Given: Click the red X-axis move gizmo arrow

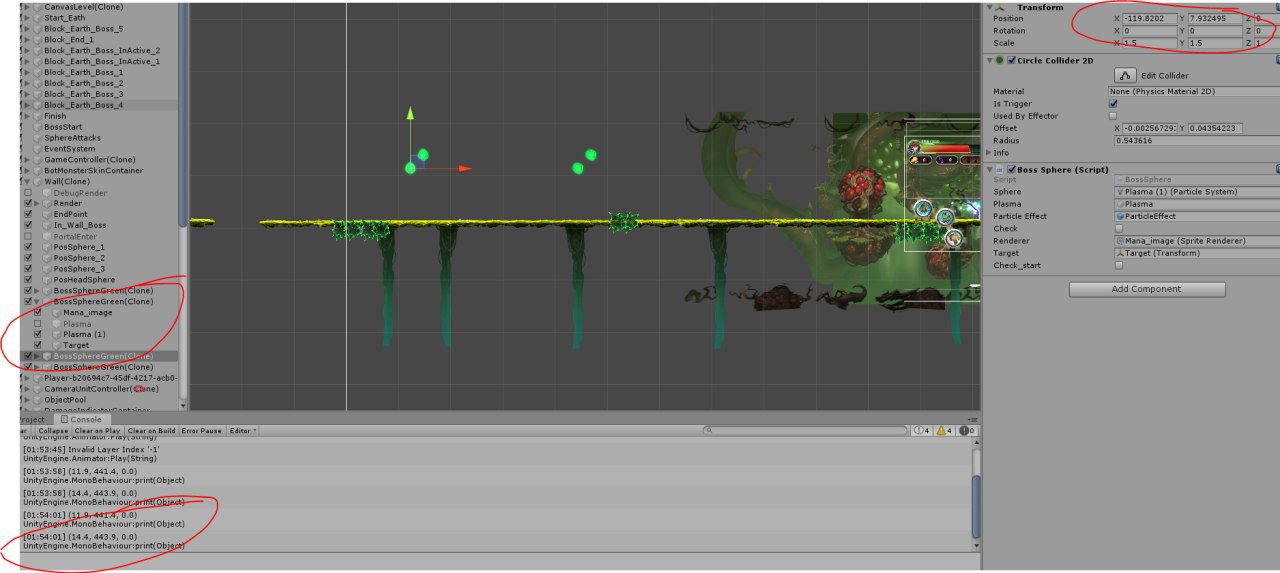Looking at the screenshot, I should point(464,168).
